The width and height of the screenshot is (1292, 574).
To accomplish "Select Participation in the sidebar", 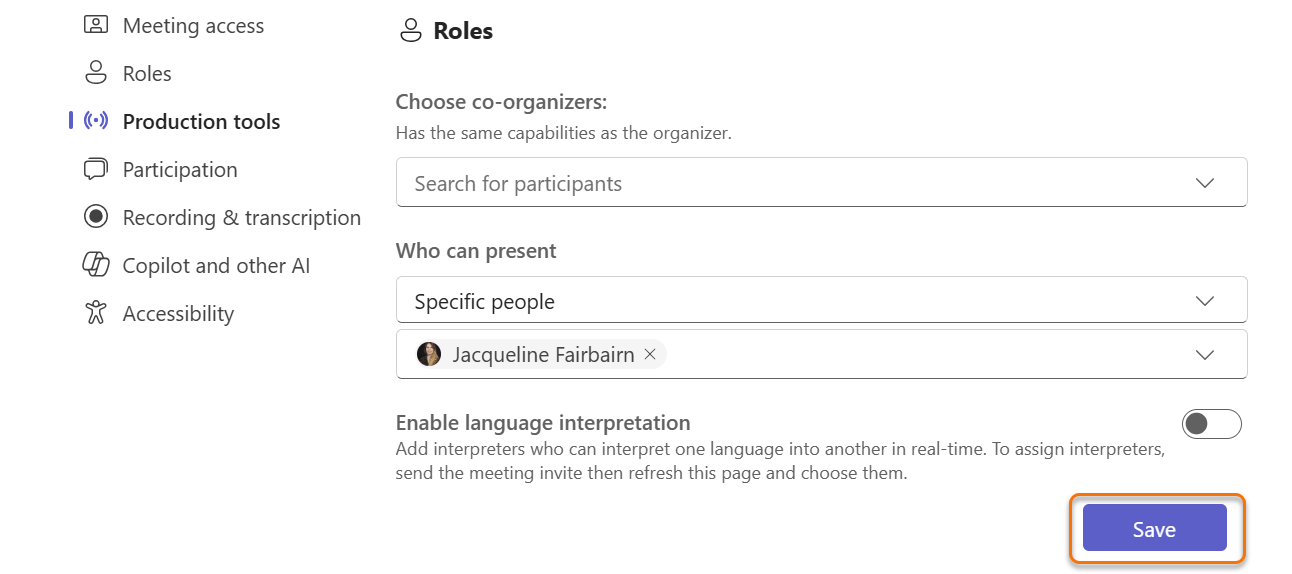I will tap(180, 170).
